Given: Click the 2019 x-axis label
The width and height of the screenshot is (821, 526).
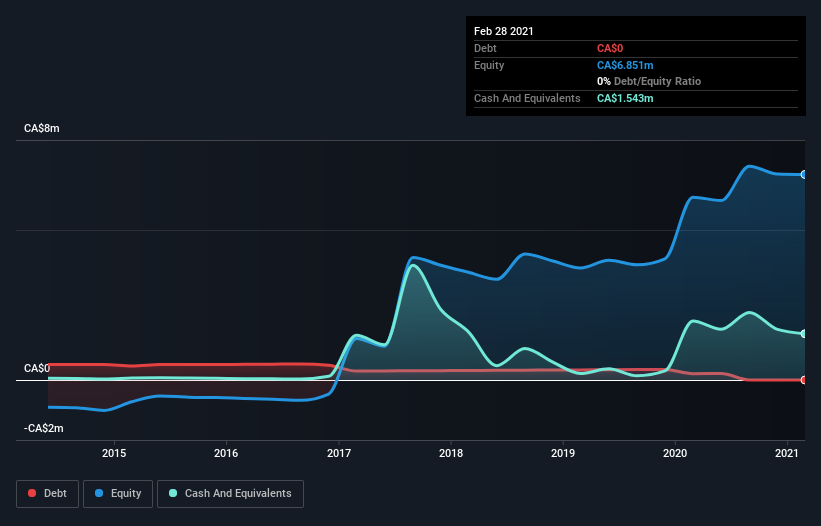Looking at the screenshot, I should pyautogui.click(x=563, y=453).
